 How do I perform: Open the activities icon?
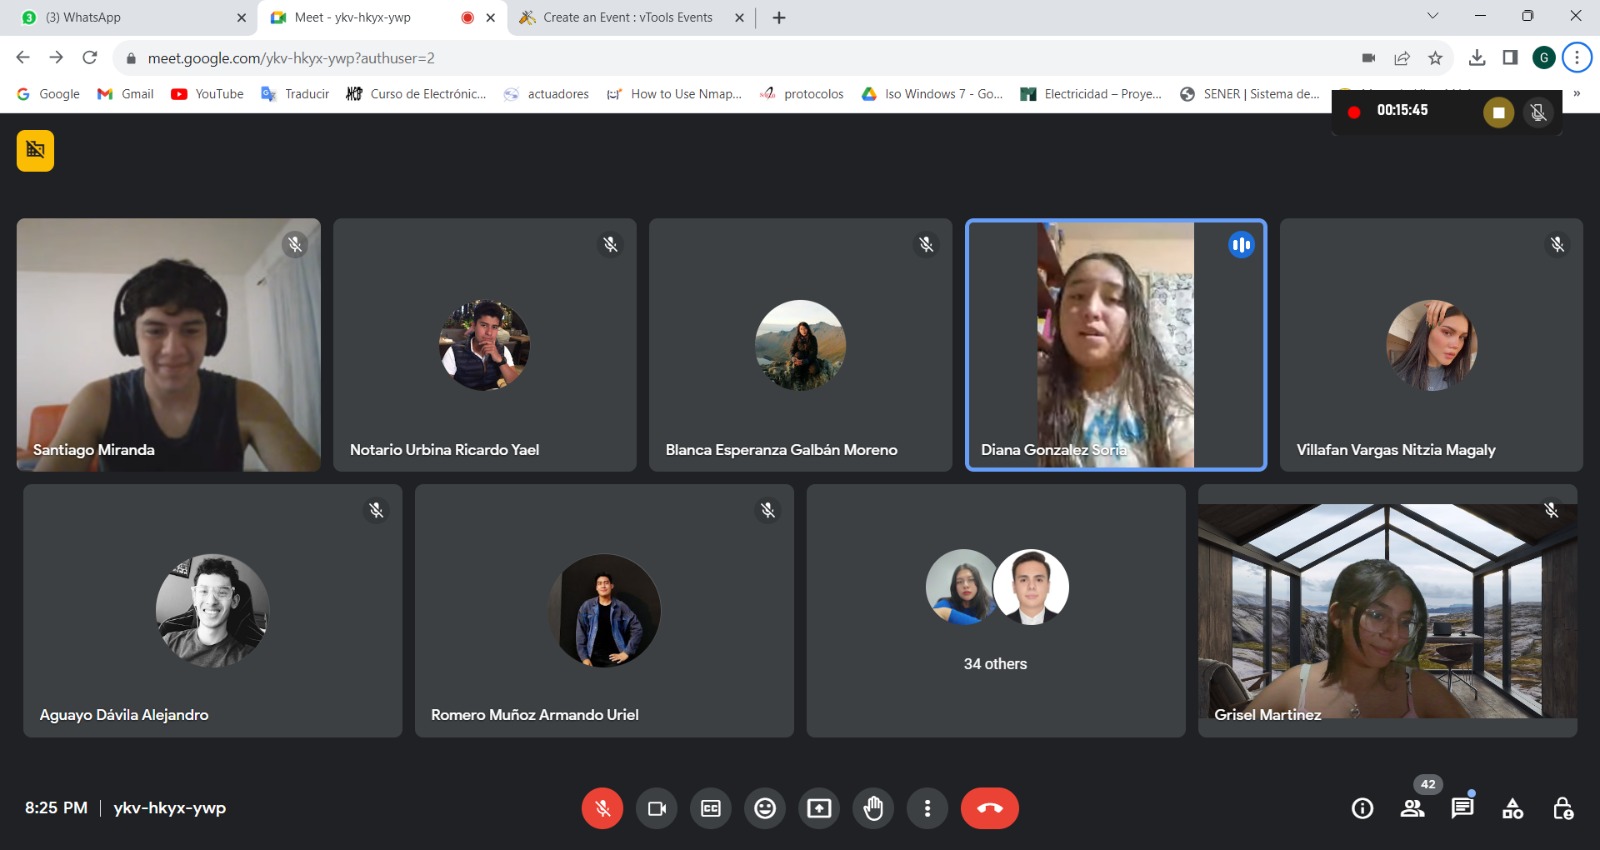[x=1512, y=808]
